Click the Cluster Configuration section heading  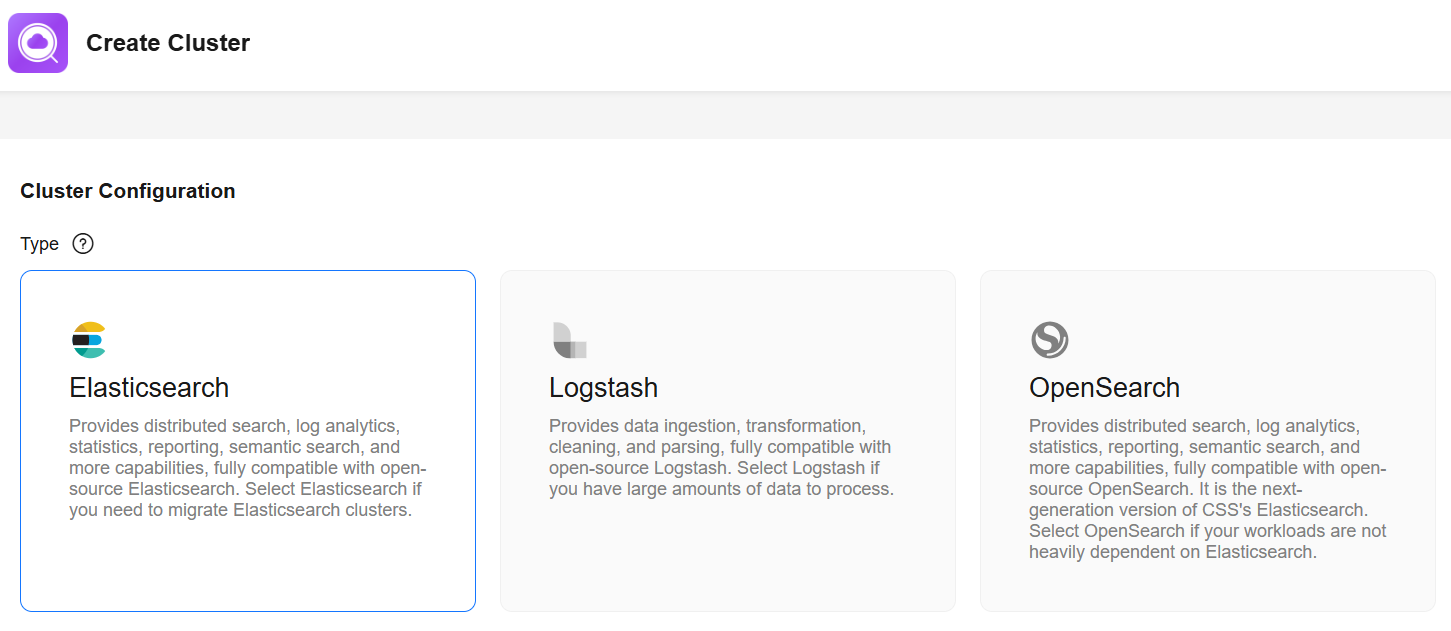[x=128, y=191]
